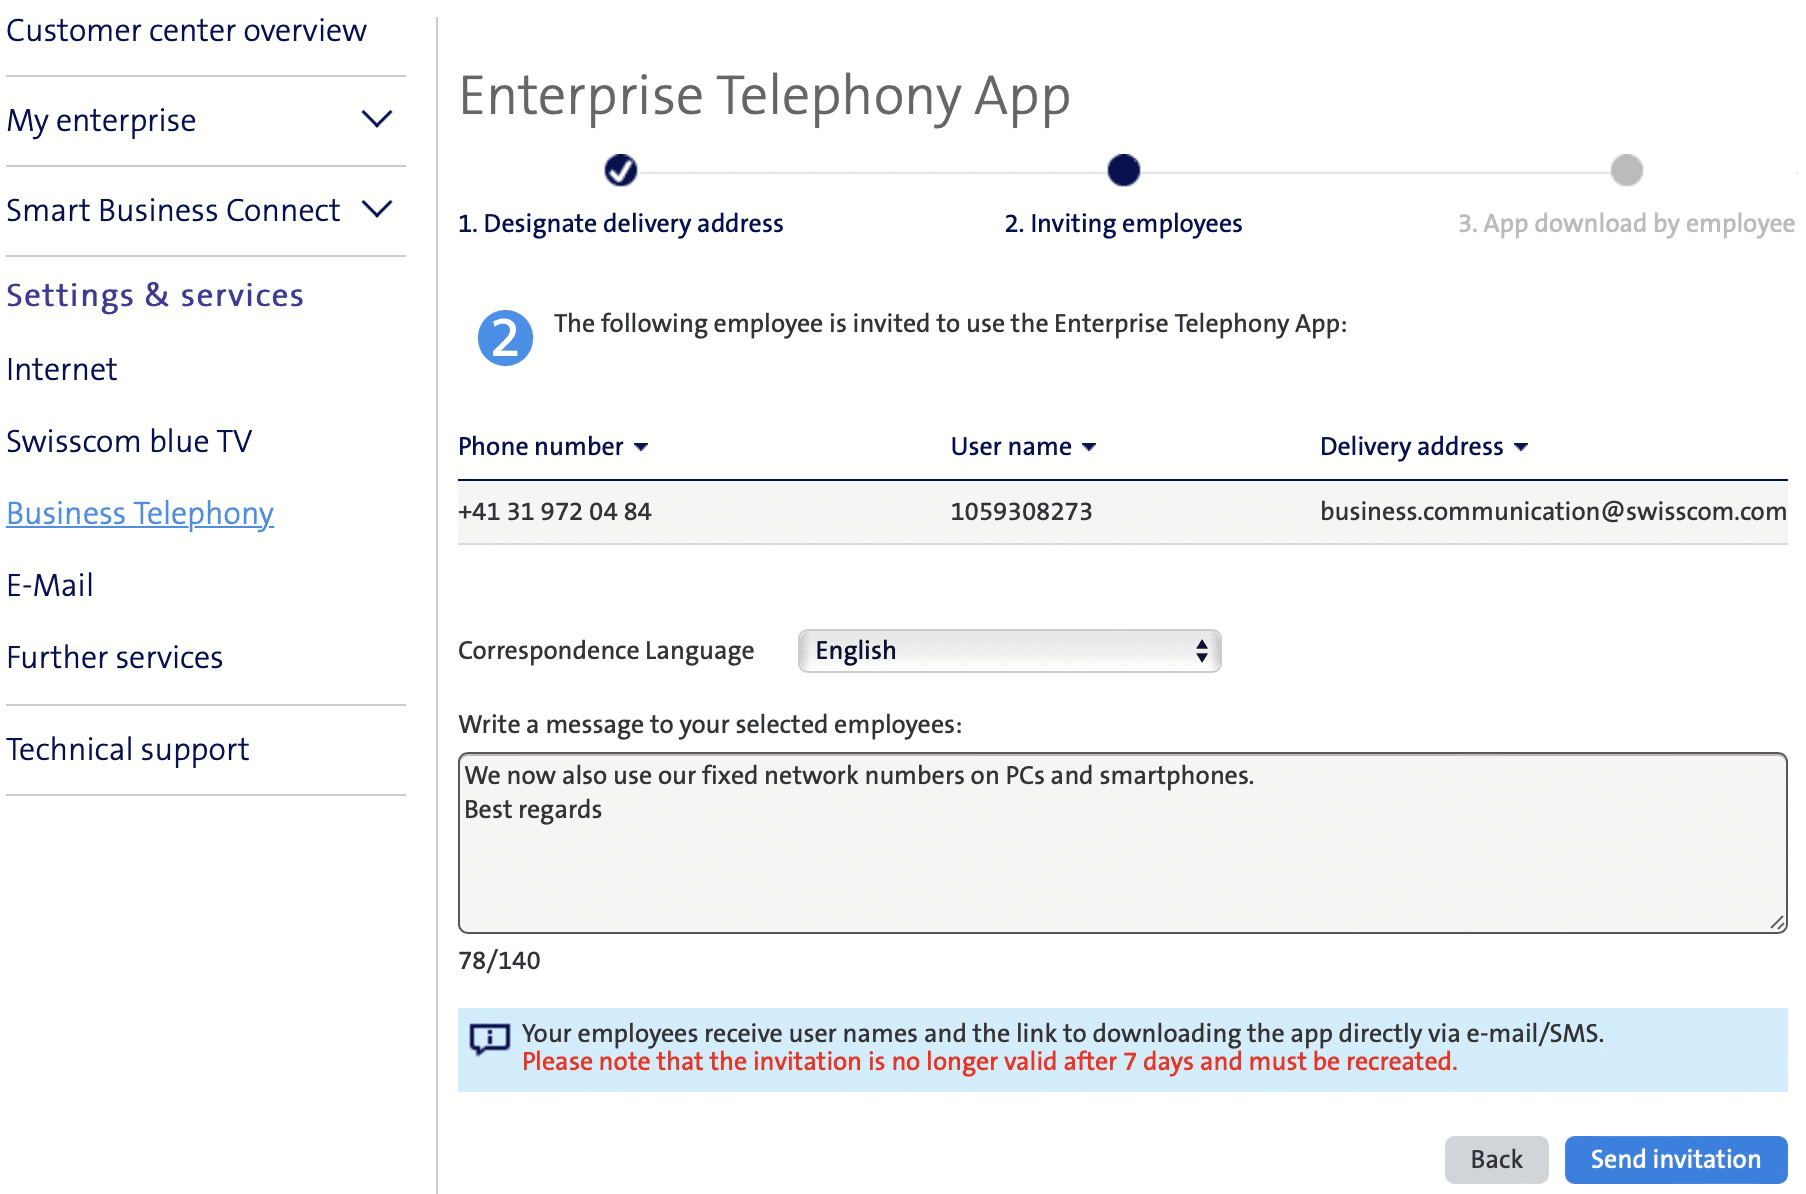Open Technical support

click(128, 749)
